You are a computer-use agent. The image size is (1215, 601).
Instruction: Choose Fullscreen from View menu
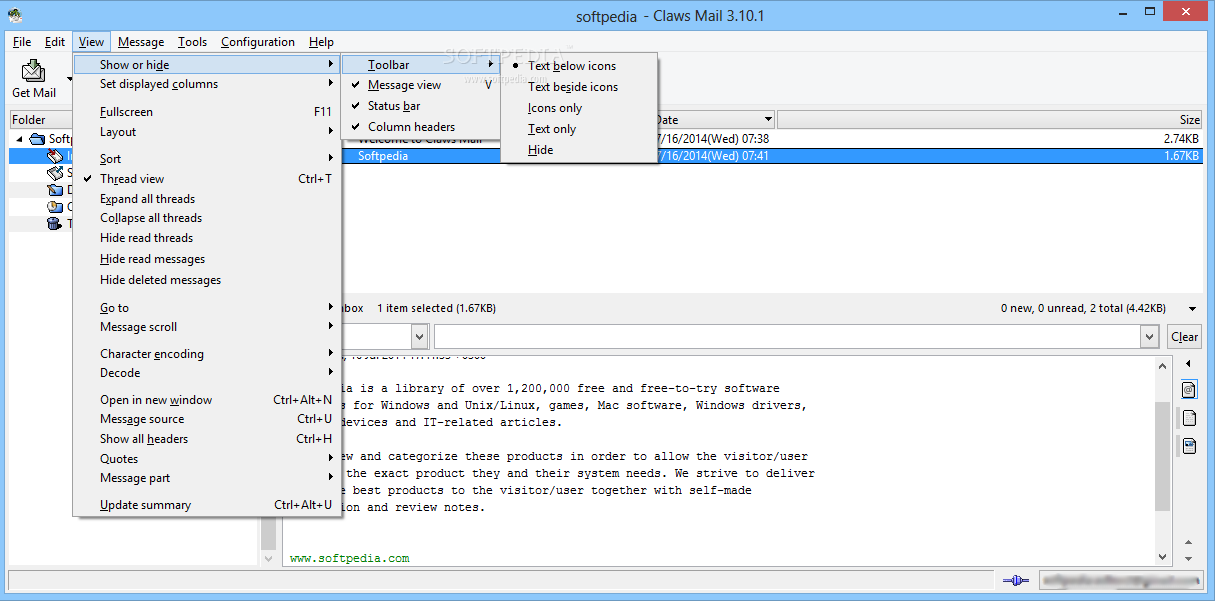[x=208, y=112]
